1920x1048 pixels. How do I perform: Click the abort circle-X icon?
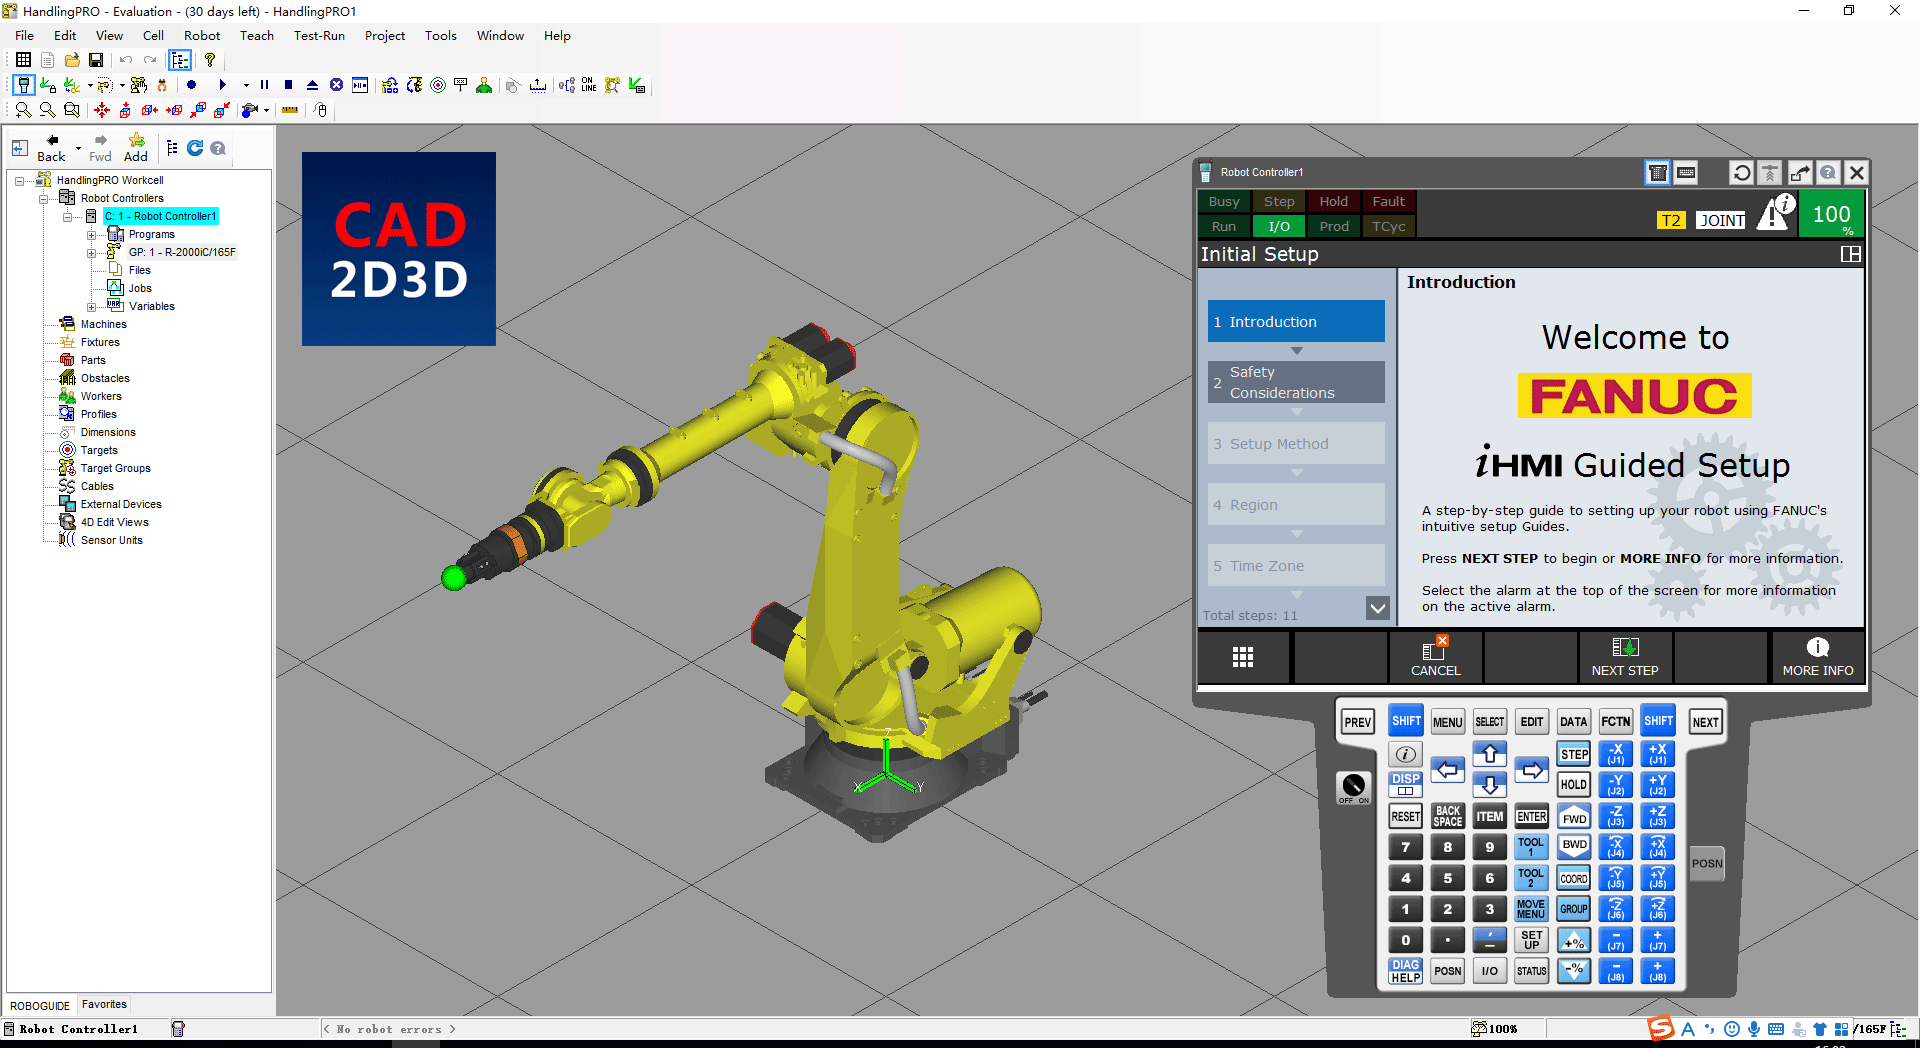coord(336,85)
